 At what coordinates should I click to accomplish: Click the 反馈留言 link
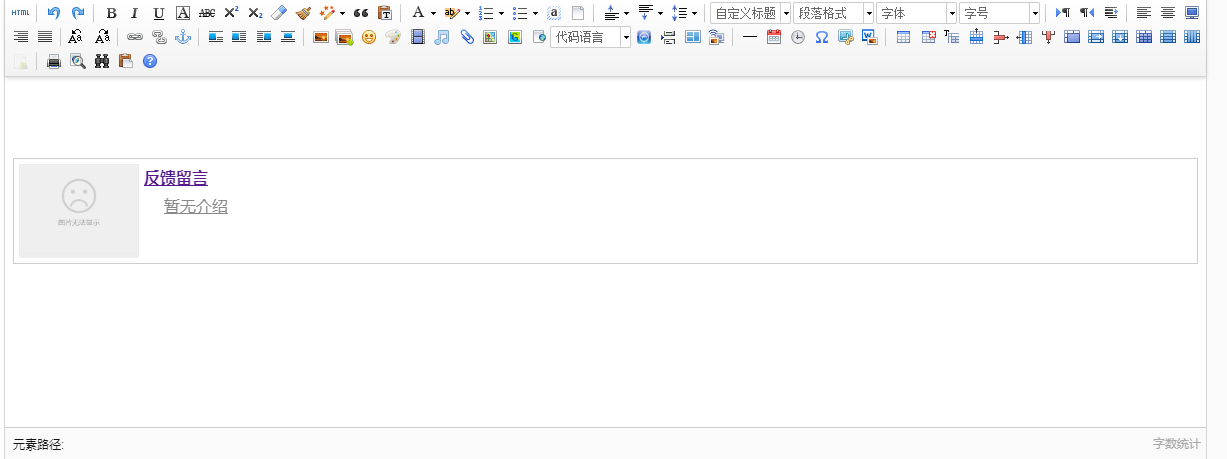[x=176, y=178]
